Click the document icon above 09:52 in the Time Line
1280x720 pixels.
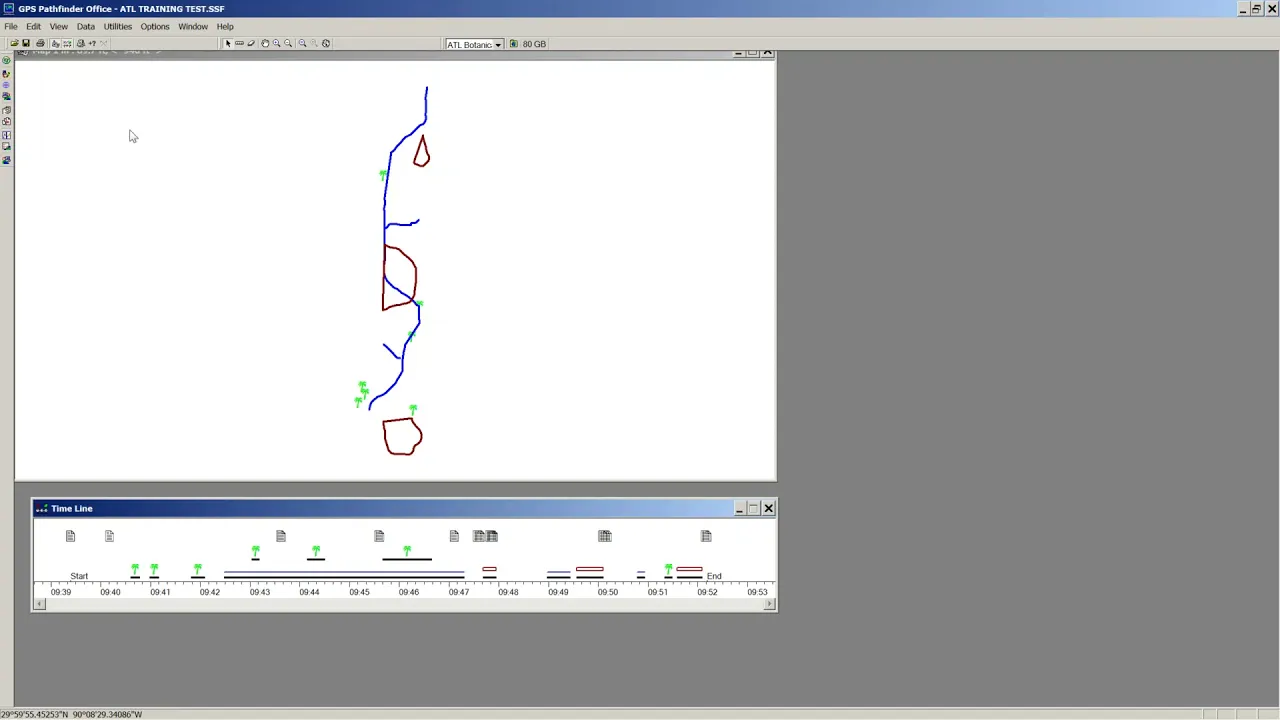(x=706, y=536)
